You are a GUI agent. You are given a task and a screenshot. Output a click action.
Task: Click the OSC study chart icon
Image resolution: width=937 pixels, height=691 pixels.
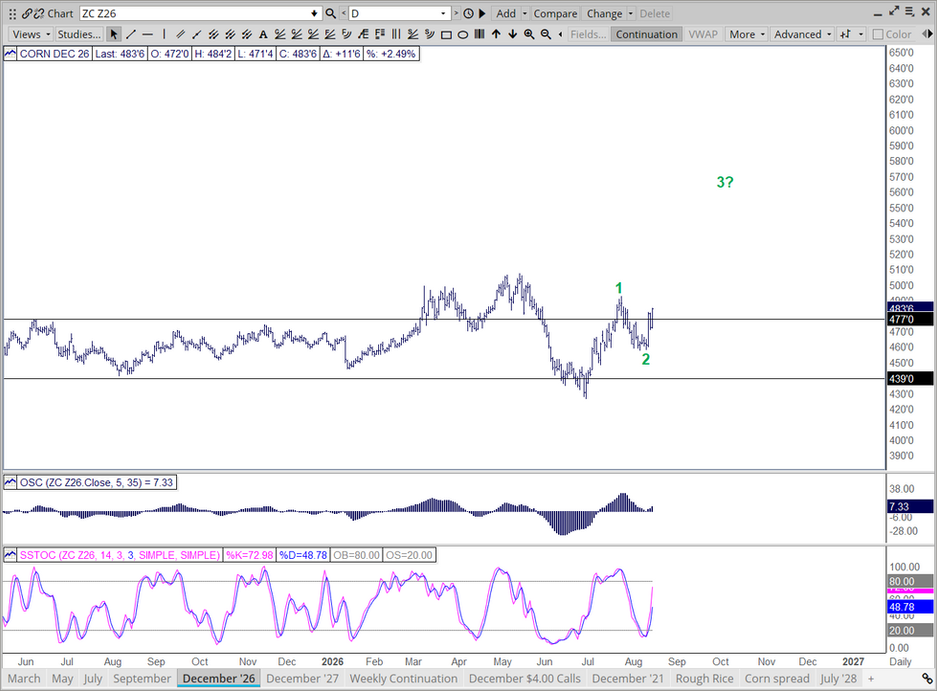pyautogui.click(x=10, y=482)
